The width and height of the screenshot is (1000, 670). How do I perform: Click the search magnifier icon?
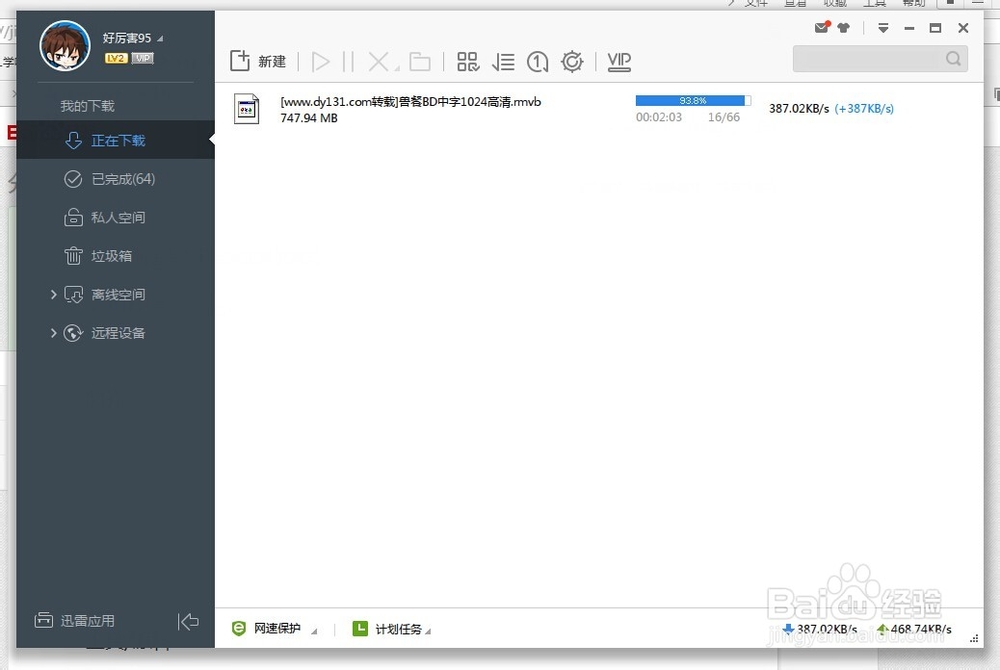[953, 59]
